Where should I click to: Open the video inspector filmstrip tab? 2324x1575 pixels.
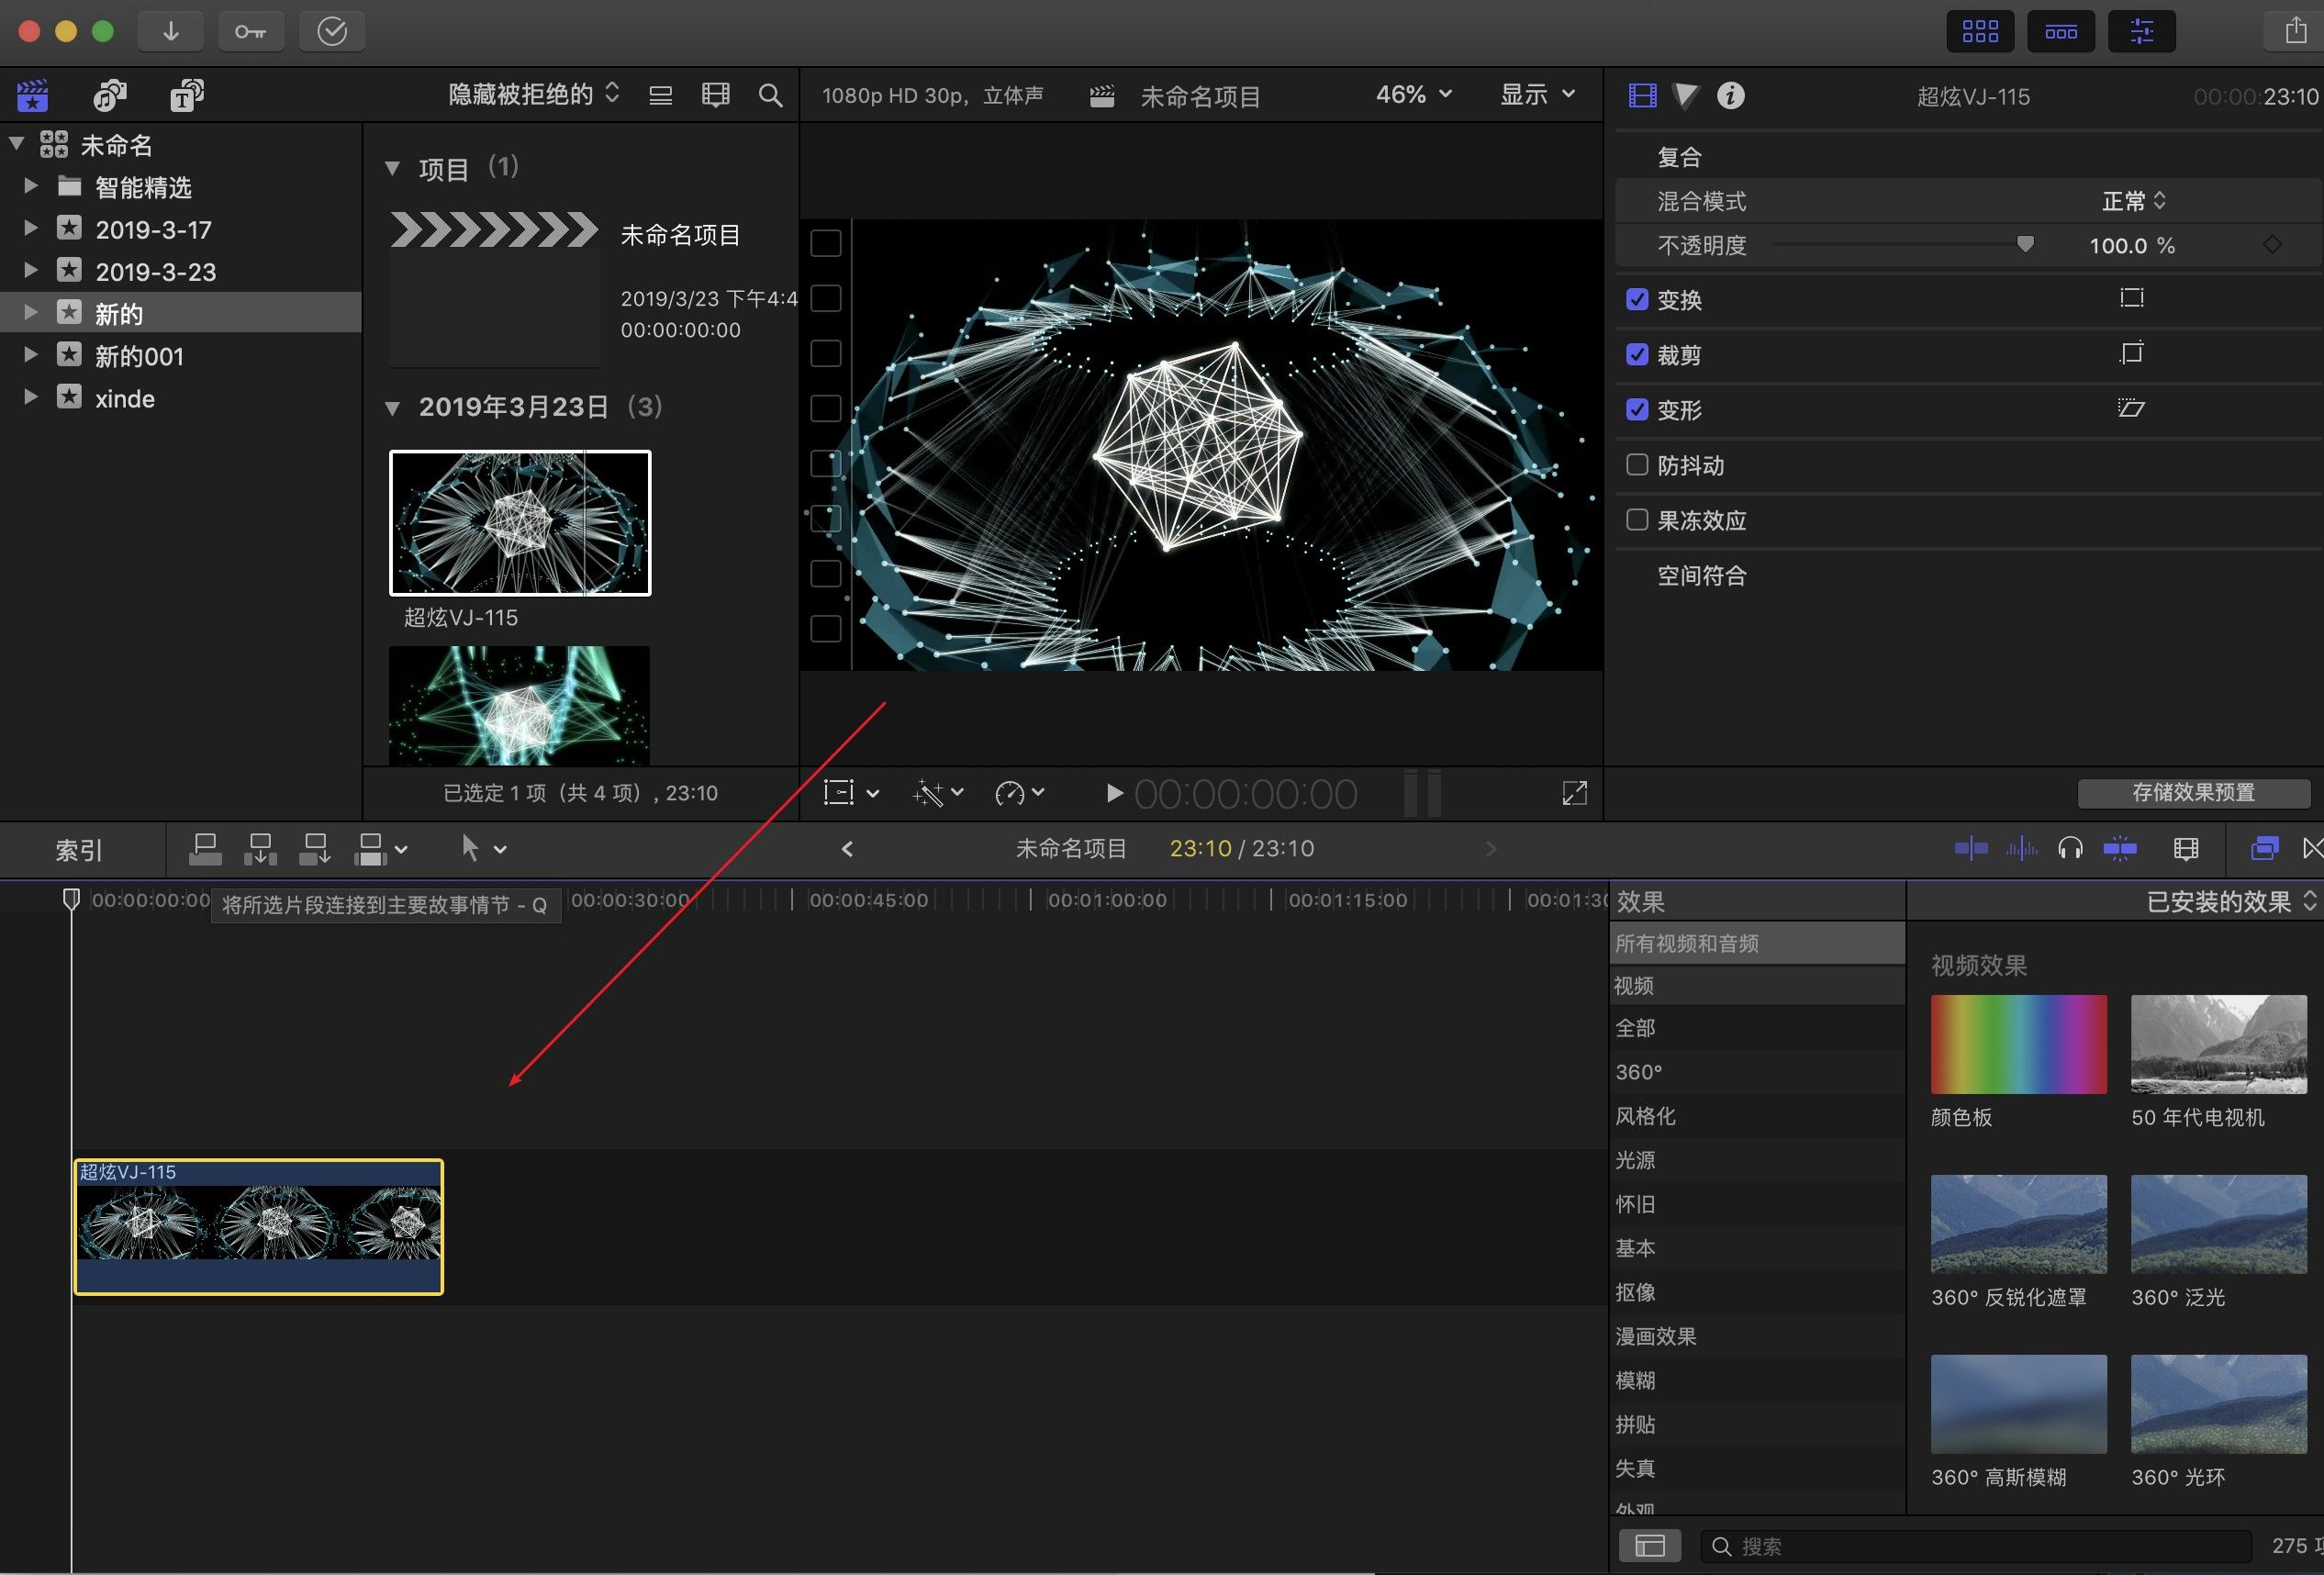pyautogui.click(x=1642, y=95)
